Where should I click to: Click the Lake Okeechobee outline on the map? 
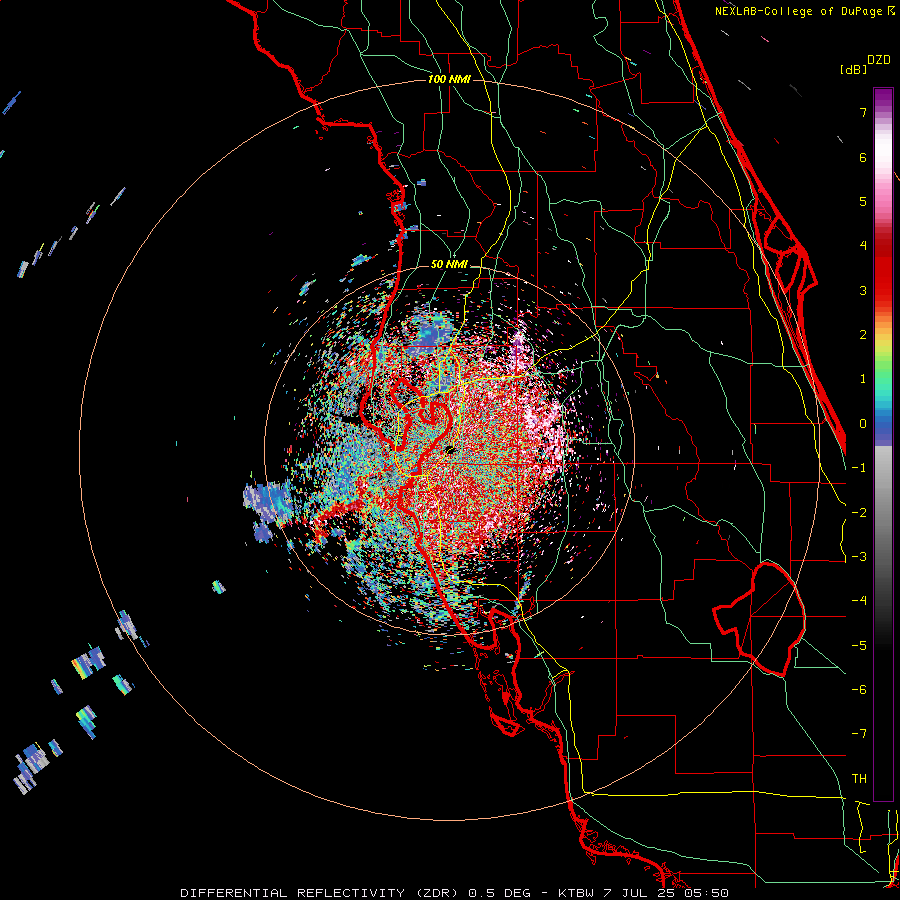pos(759,618)
